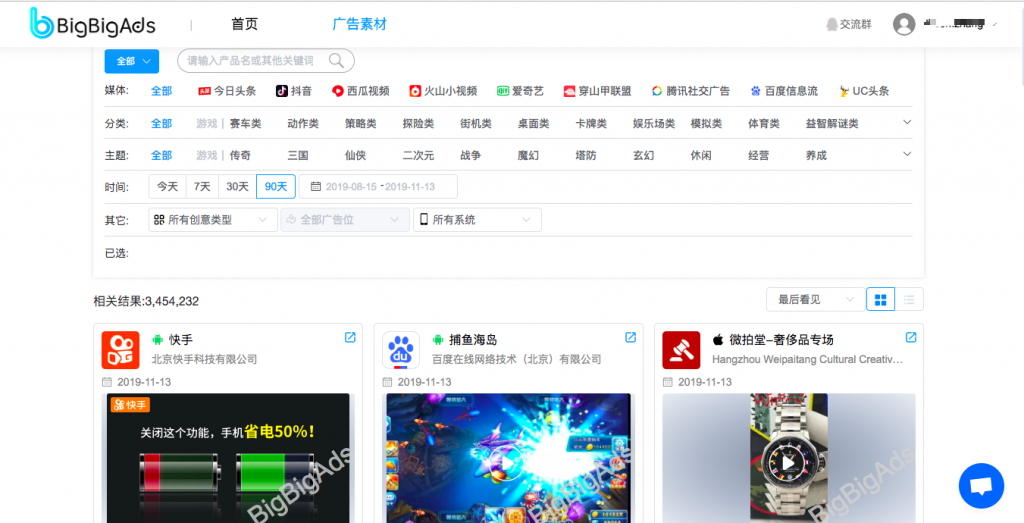Click the search magnifier icon
This screenshot has width=1024, height=523.
click(336, 61)
